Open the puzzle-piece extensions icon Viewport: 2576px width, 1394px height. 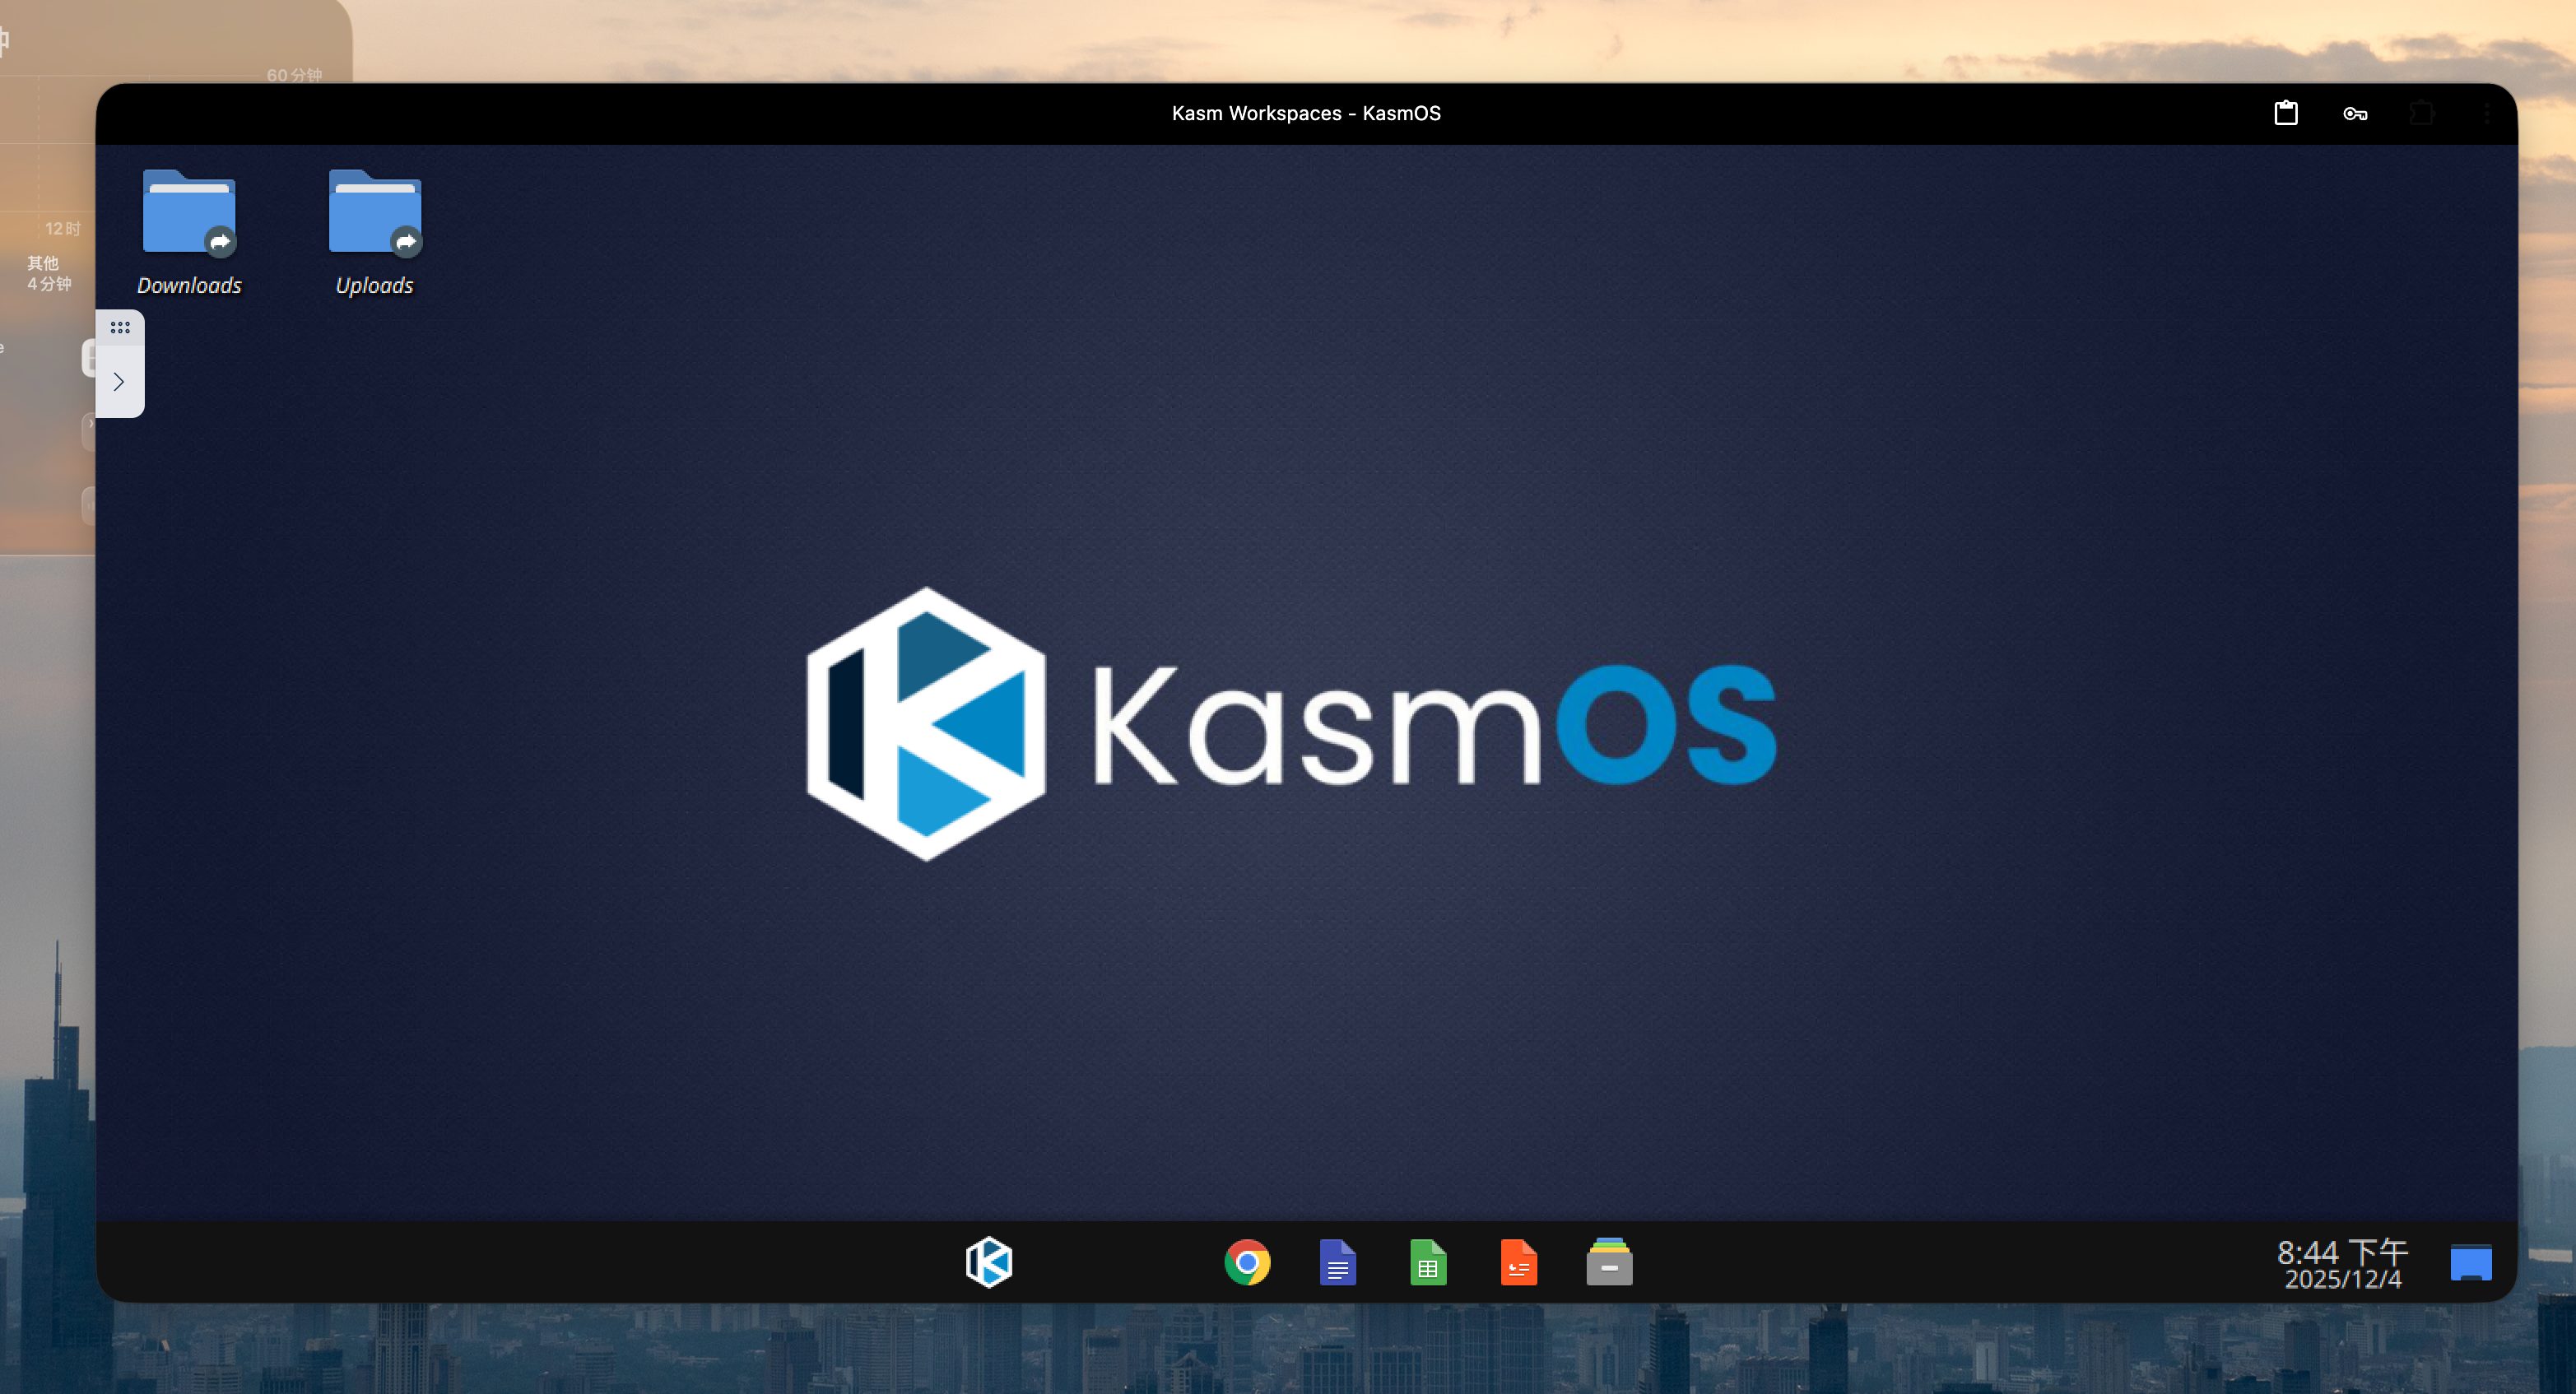(x=2422, y=113)
